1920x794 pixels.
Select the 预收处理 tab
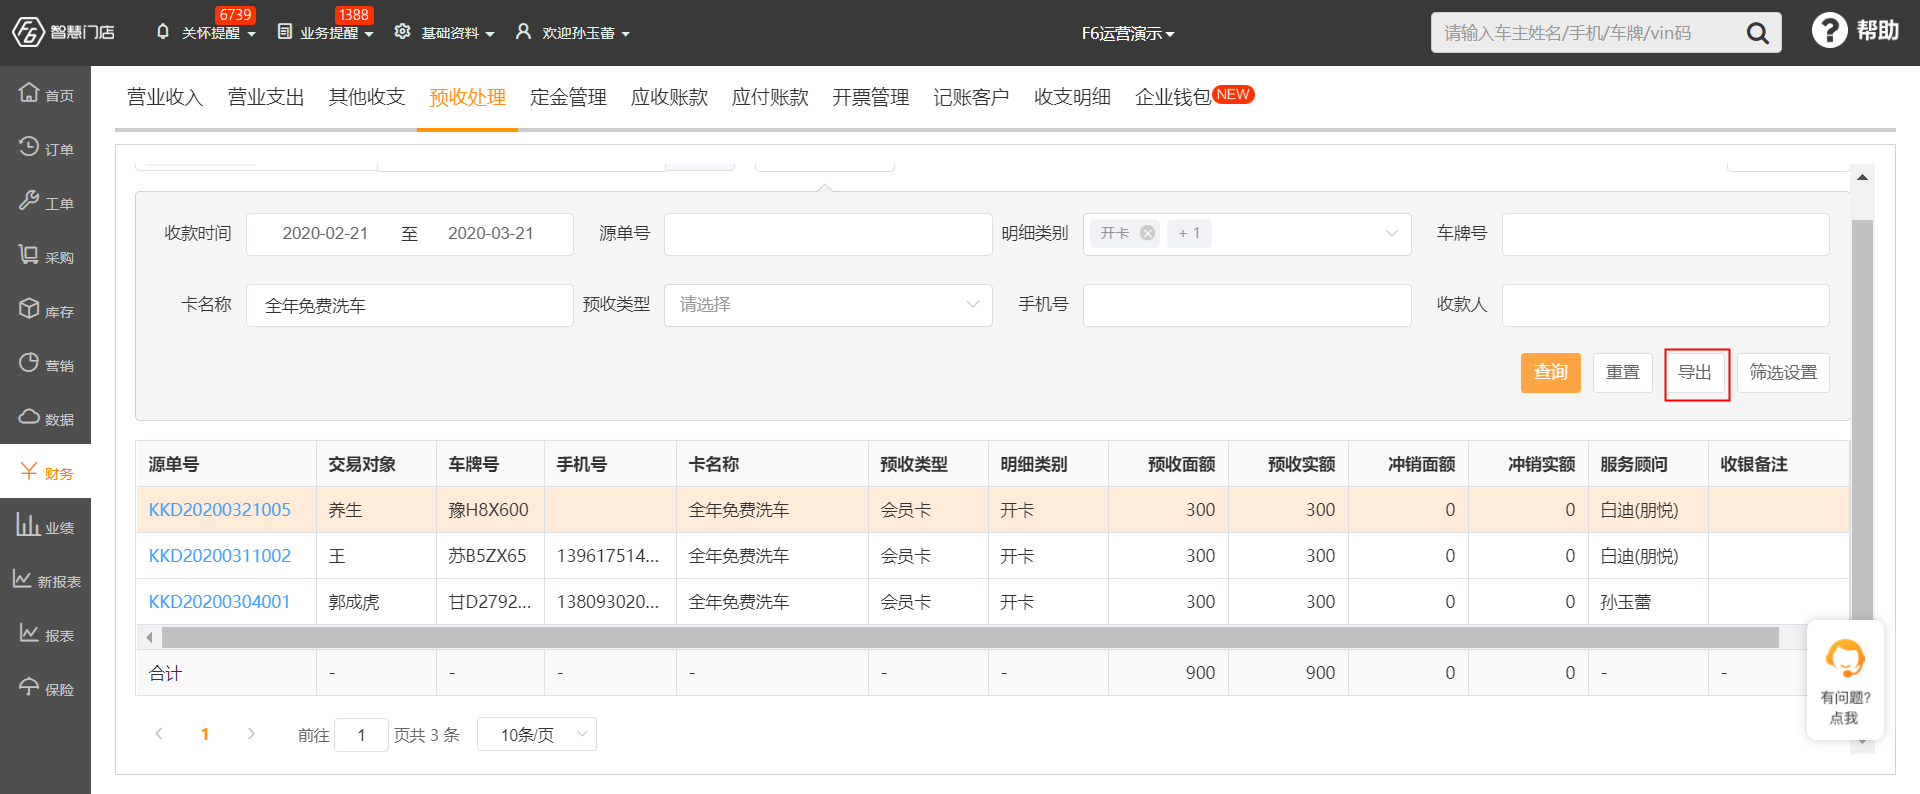[467, 97]
